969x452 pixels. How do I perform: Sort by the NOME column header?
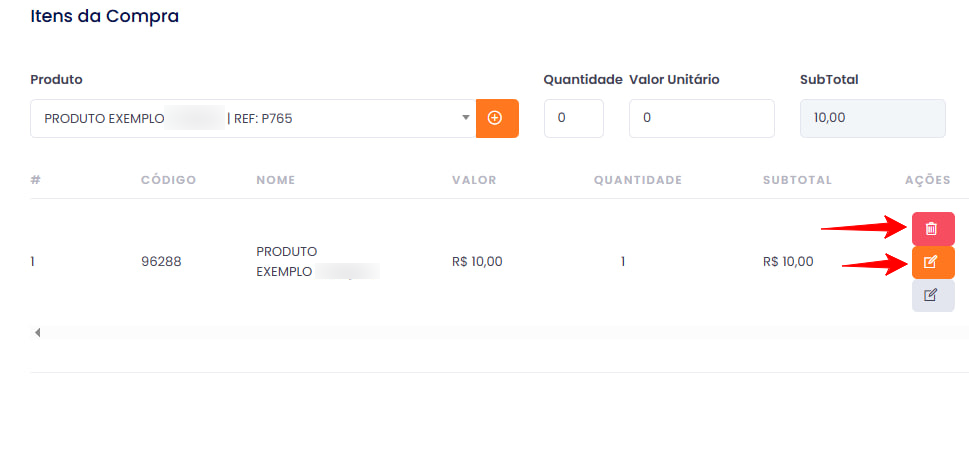[276, 180]
